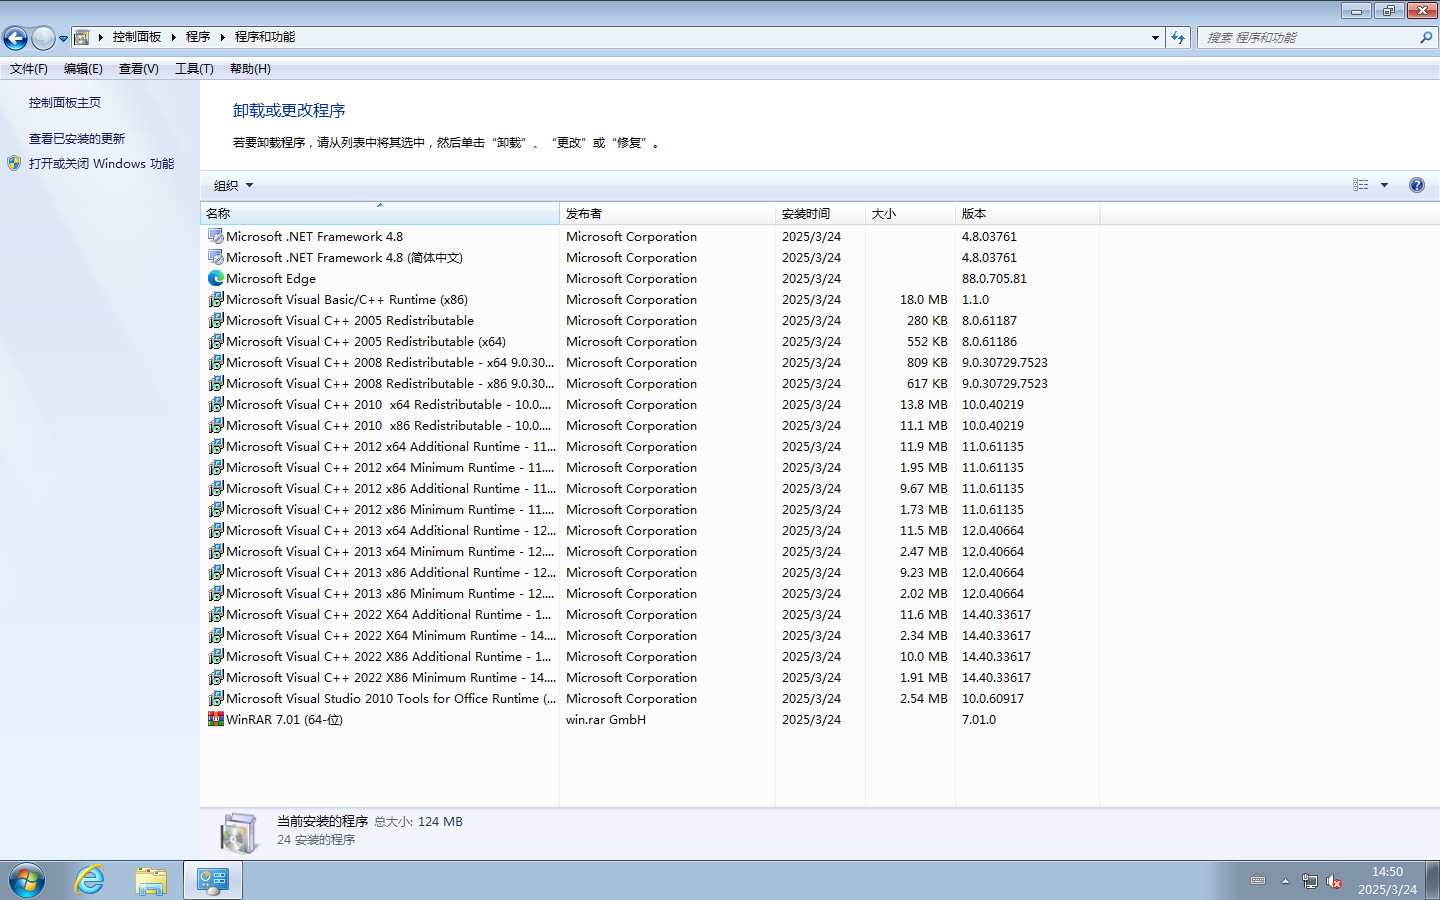Click the Microsoft Edge program icon
This screenshot has height=900, width=1440.
coord(215,279)
